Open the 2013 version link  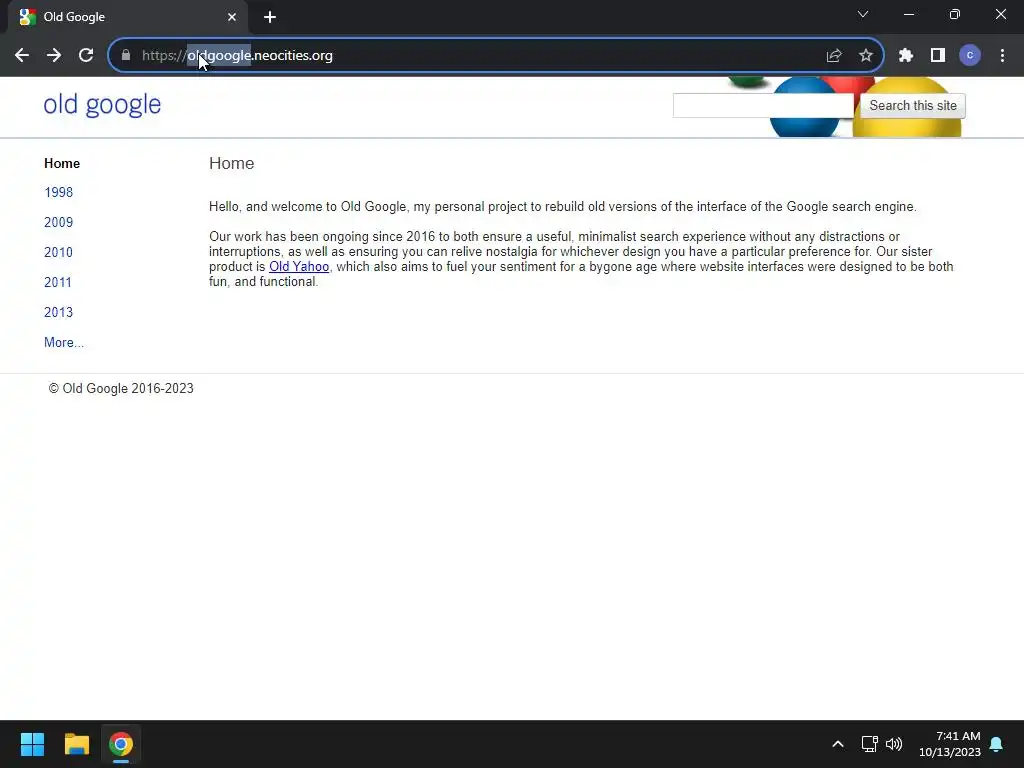pyautogui.click(x=59, y=313)
